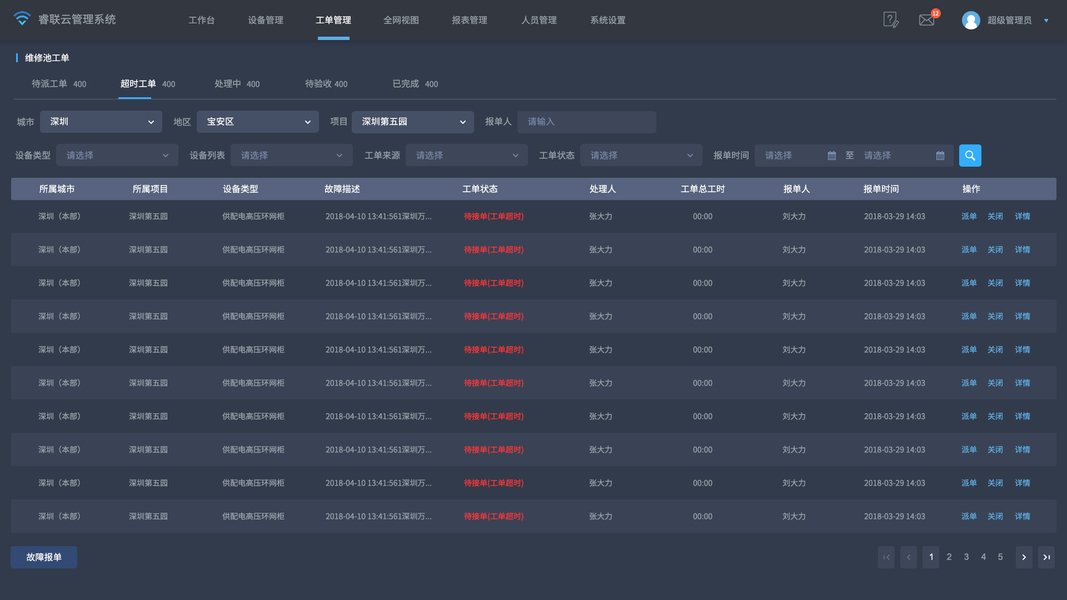Click 供配电高压环网柜 in the sixth row
1067x600 pixels.
point(253,383)
